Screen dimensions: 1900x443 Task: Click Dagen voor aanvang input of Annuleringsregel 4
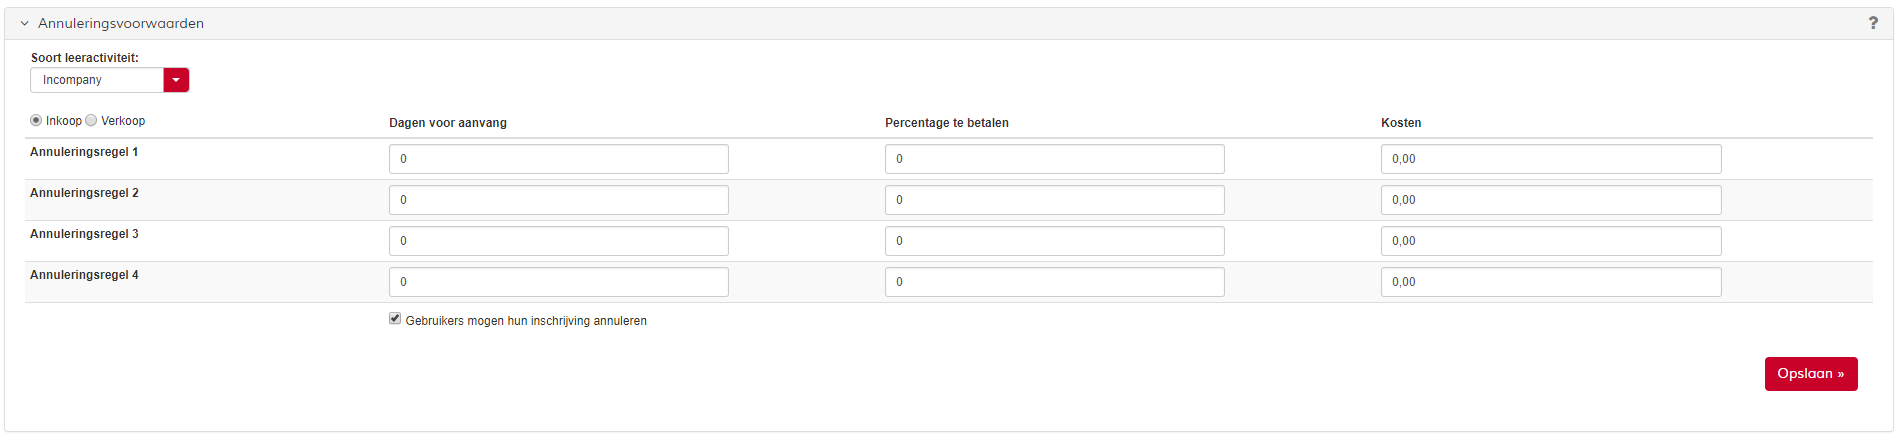coord(558,282)
